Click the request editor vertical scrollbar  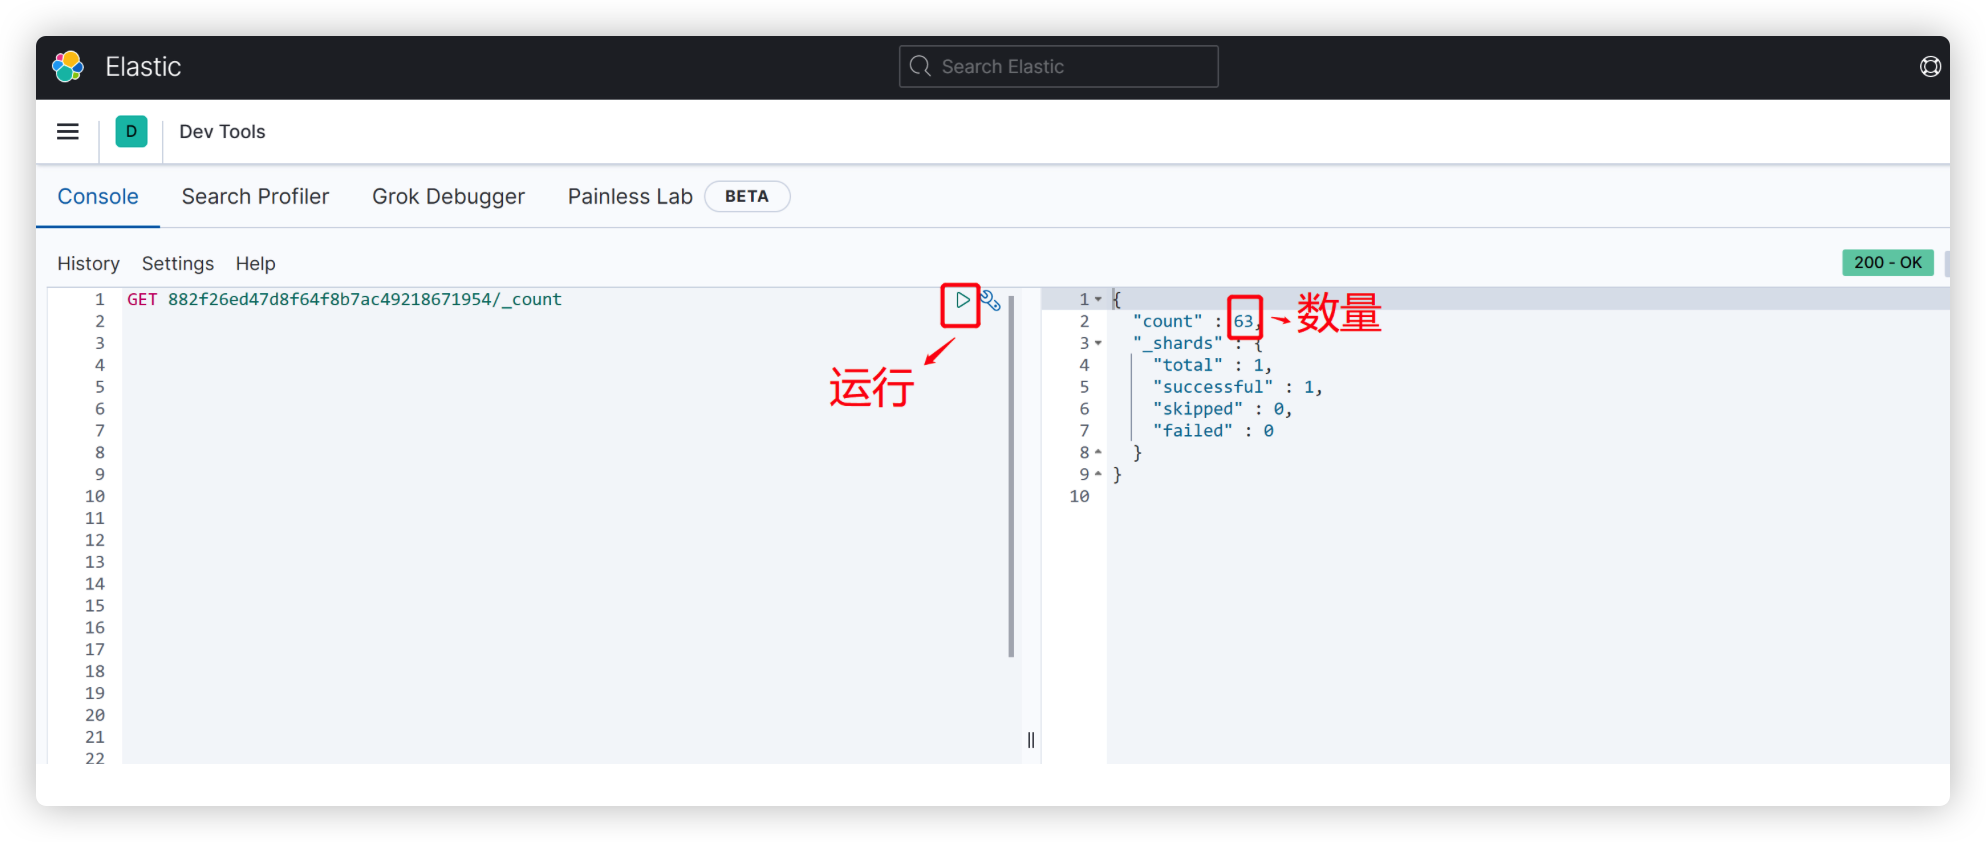(1011, 476)
